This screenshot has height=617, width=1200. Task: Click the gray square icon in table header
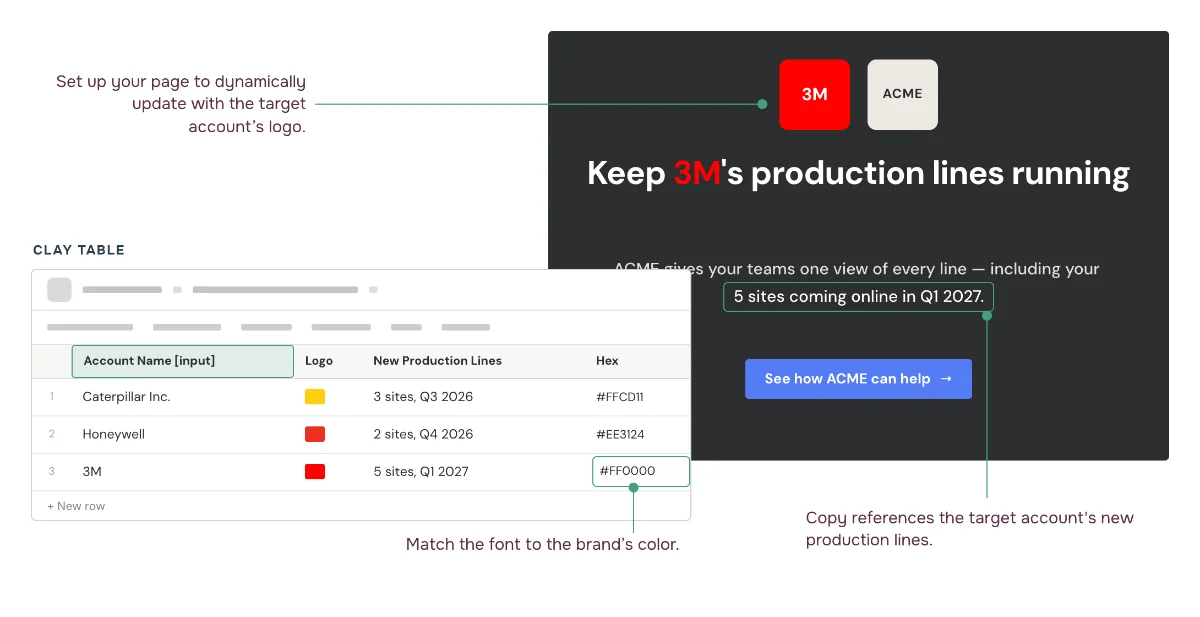[x=59, y=290]
